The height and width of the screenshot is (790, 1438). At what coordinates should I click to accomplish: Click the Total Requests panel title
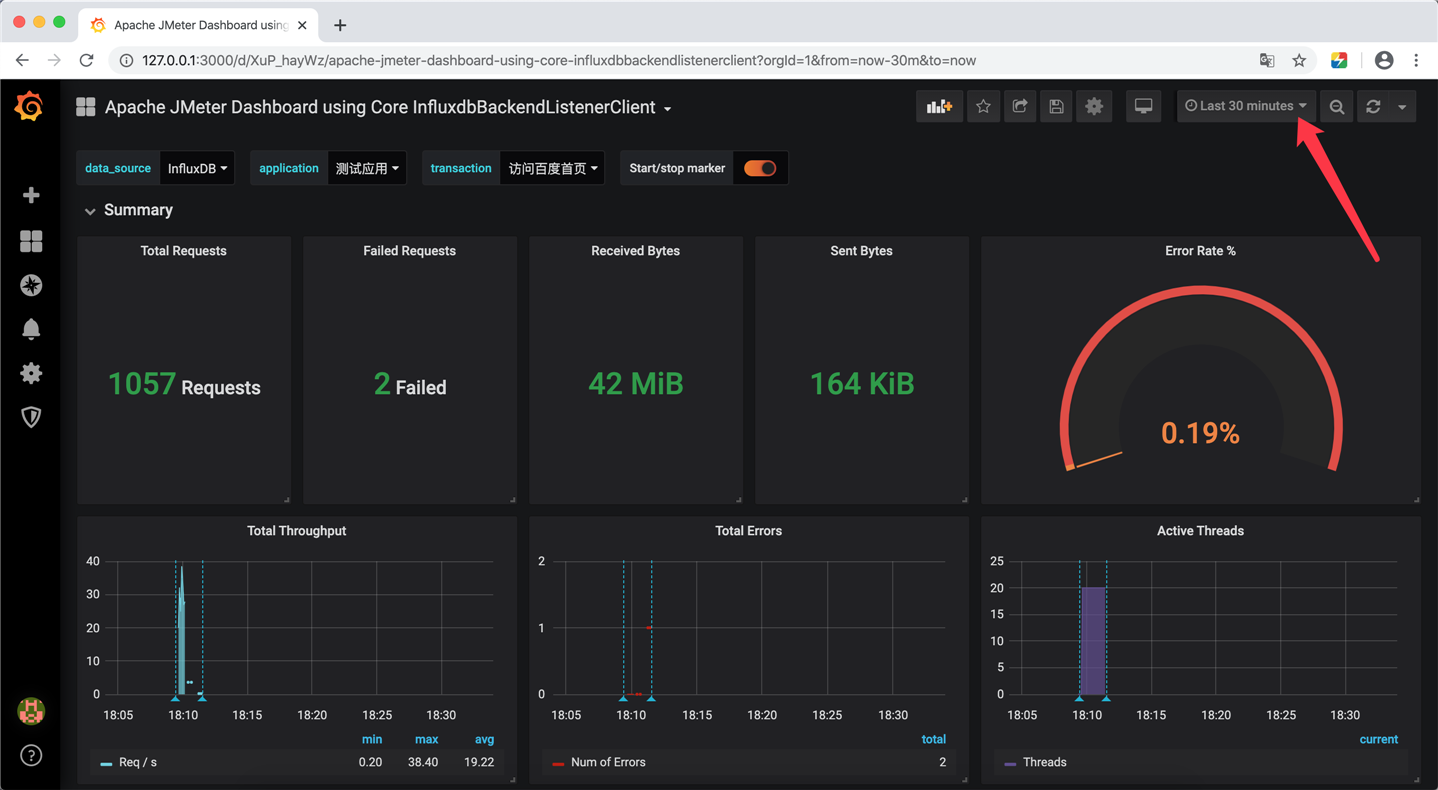point(184,251)
